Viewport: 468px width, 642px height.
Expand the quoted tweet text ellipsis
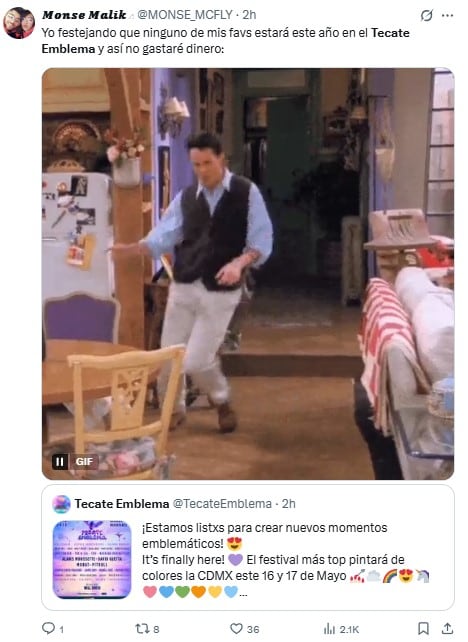pyautogui.click(x=243, y=592)
